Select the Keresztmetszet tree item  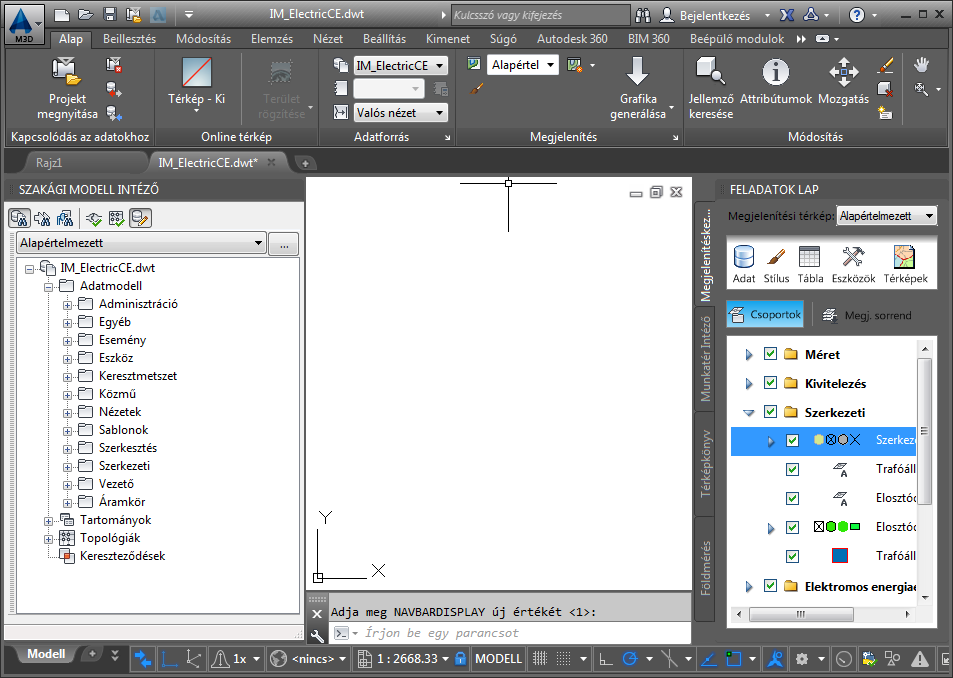(138, 376)
